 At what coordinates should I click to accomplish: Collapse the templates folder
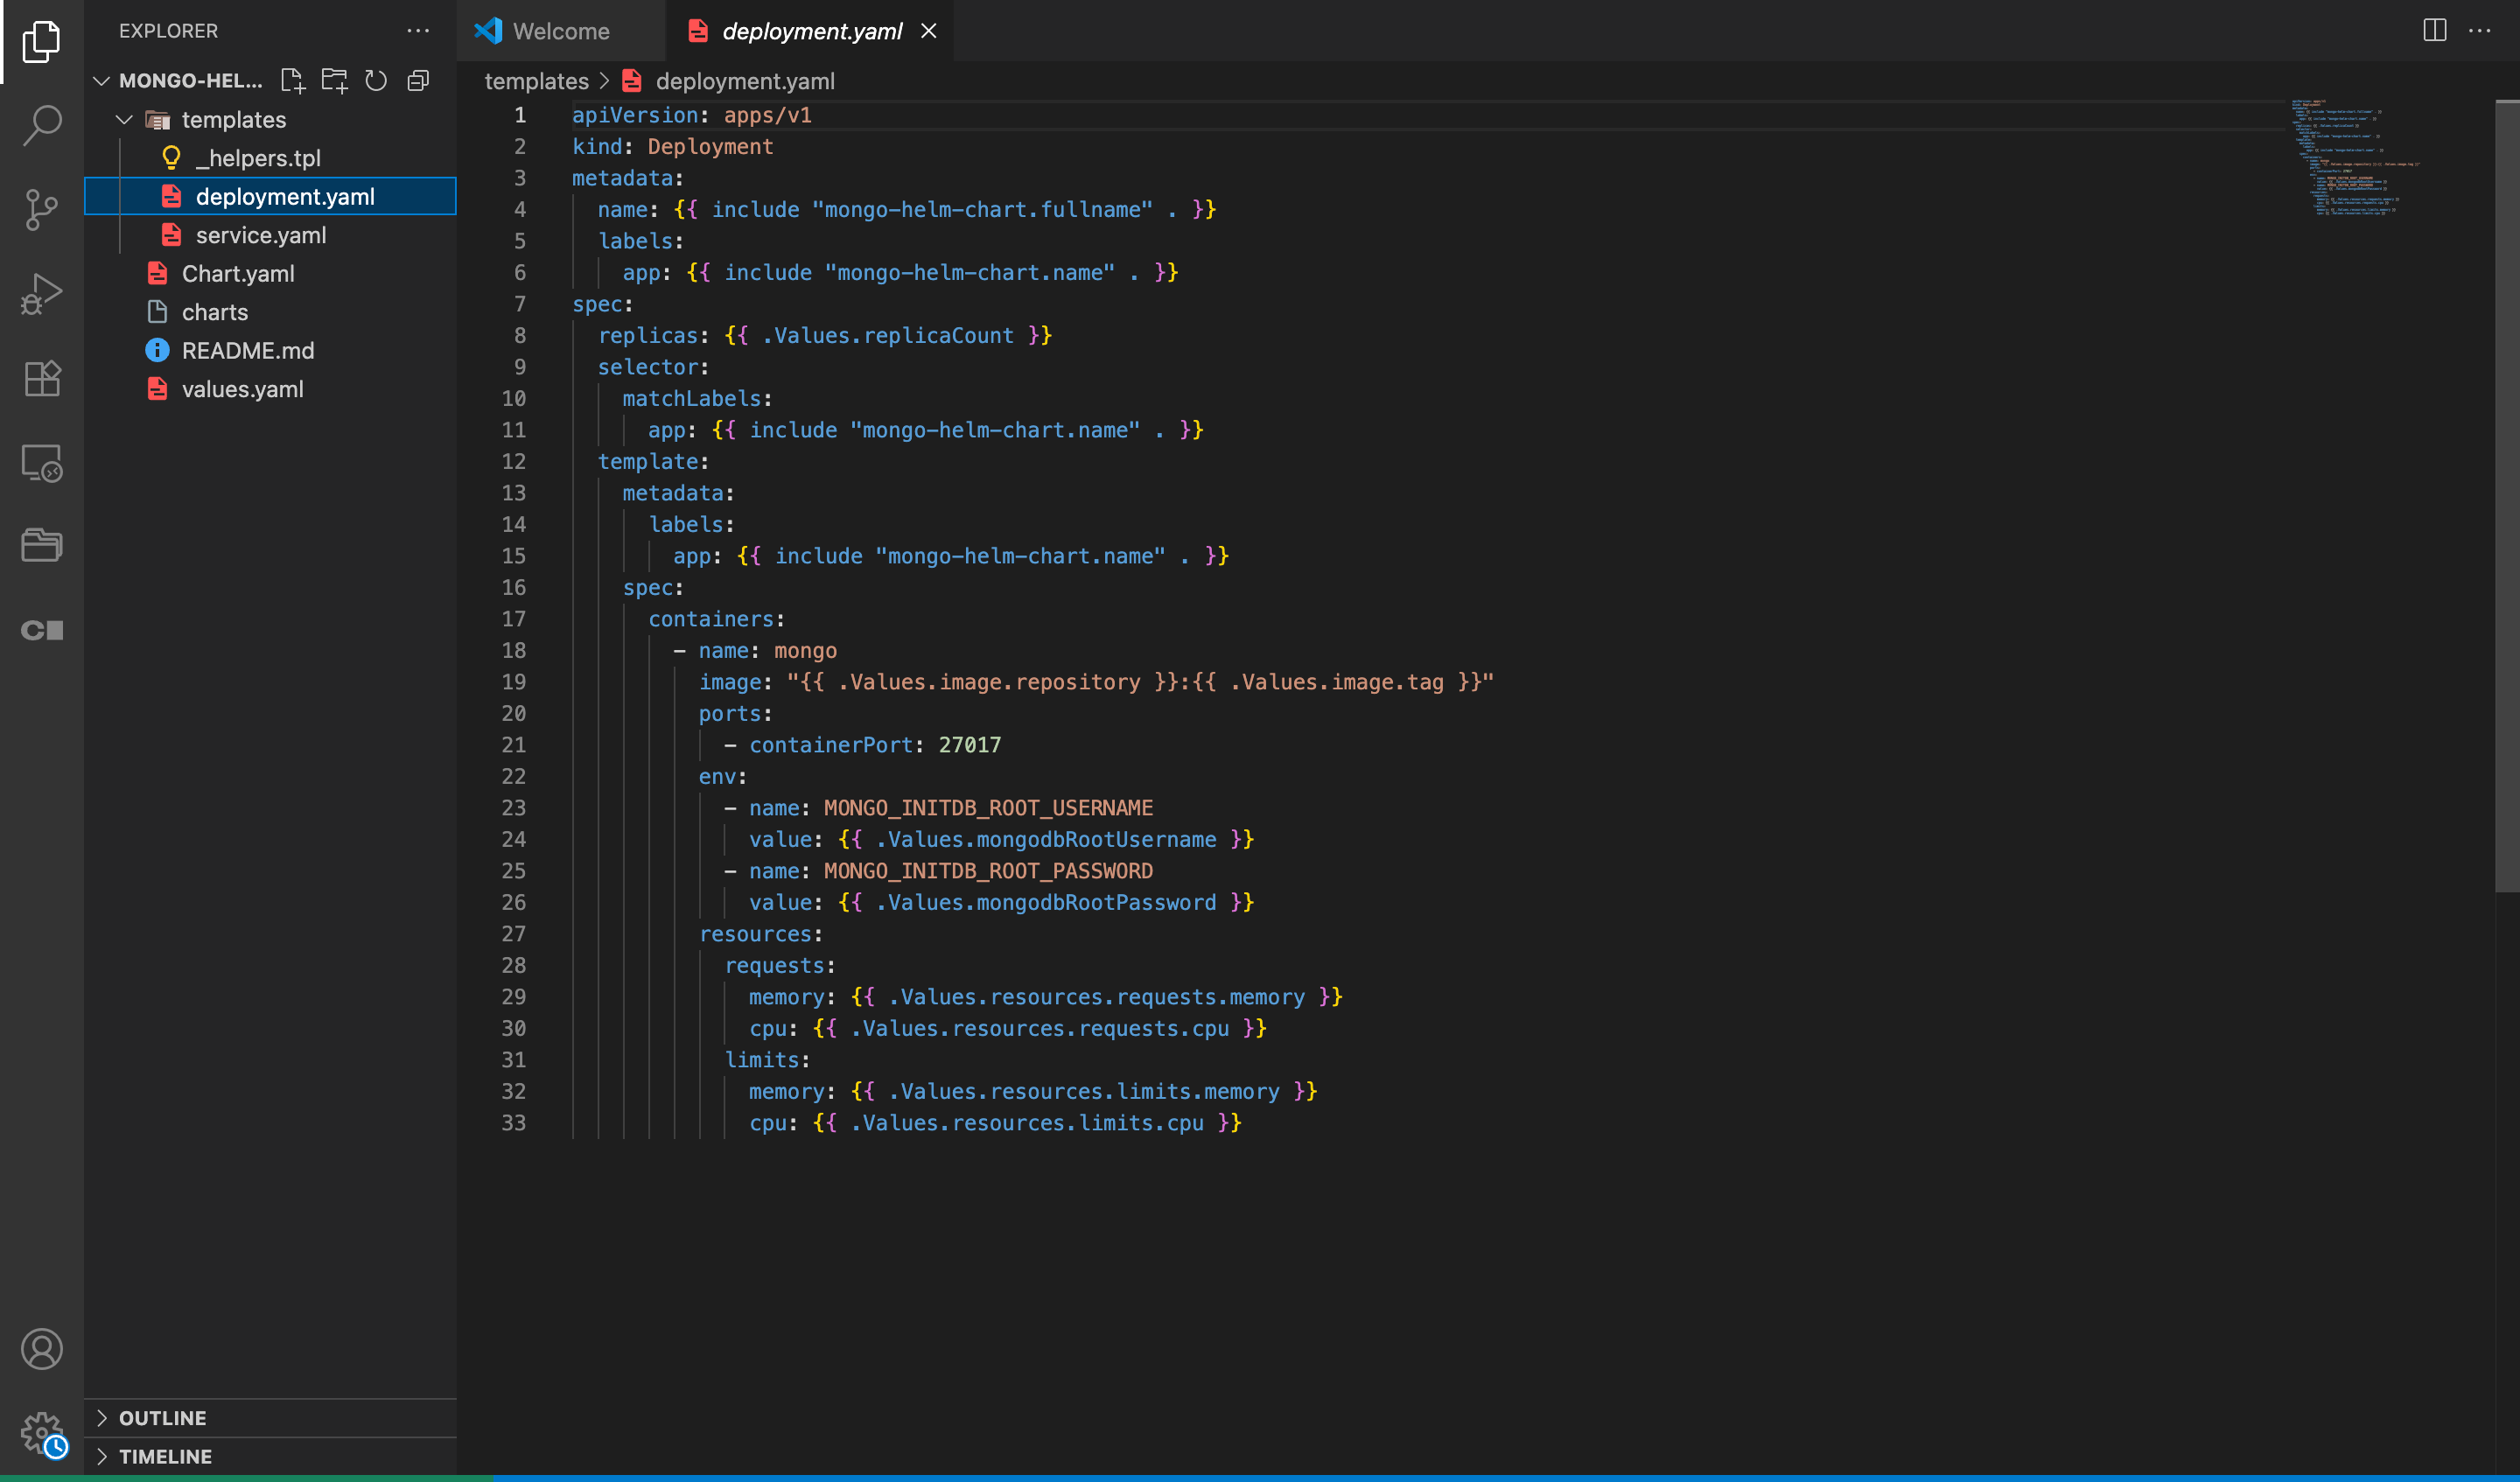point(125,120)
